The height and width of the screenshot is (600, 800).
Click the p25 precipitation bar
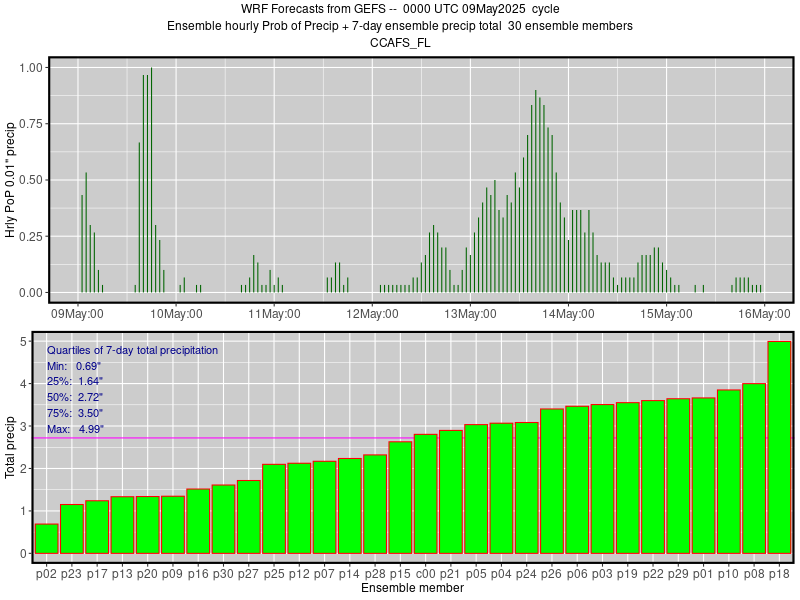(273, 509)
